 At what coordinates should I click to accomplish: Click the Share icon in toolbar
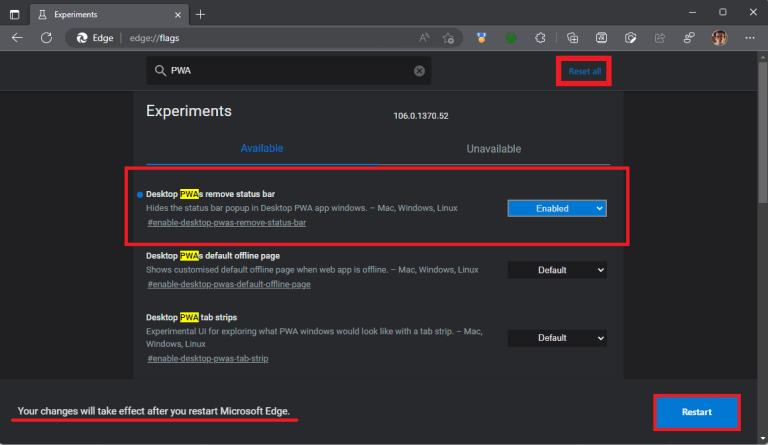point(660,38)
